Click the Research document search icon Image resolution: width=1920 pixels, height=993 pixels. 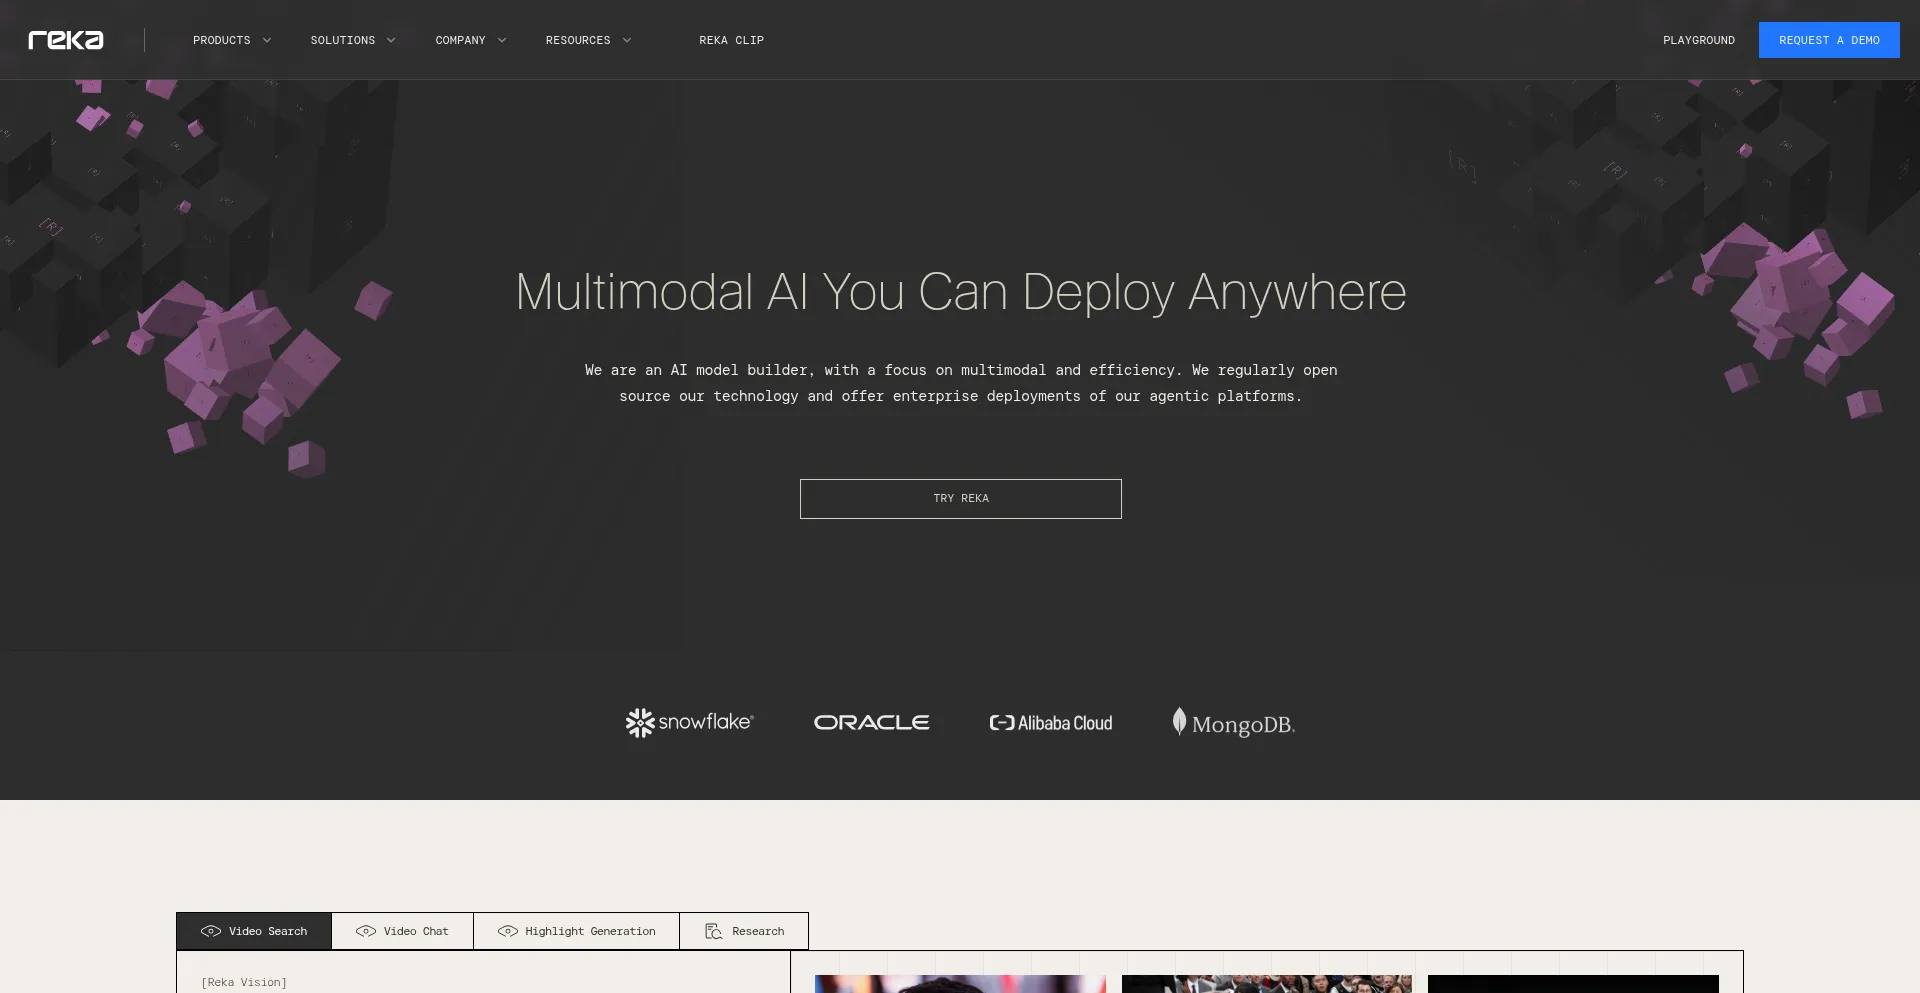click(713, 931)
